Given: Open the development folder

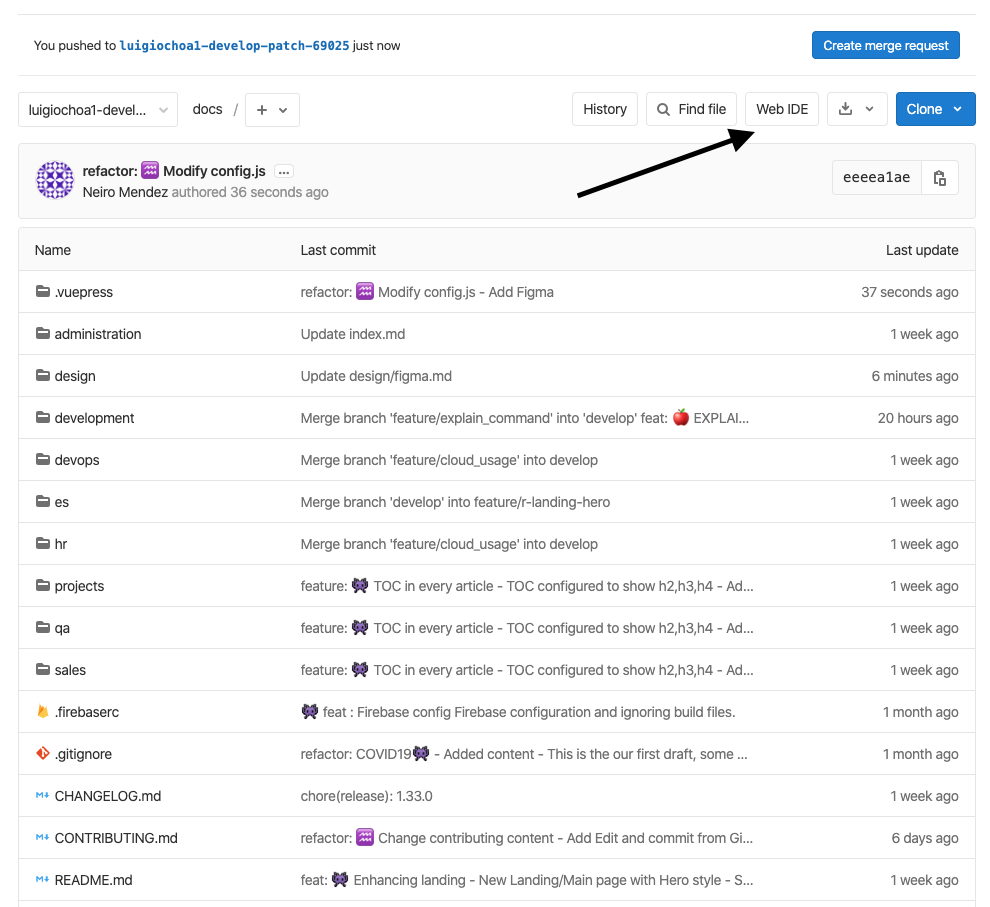Looking at the screenshot, I should click(94, 418).
